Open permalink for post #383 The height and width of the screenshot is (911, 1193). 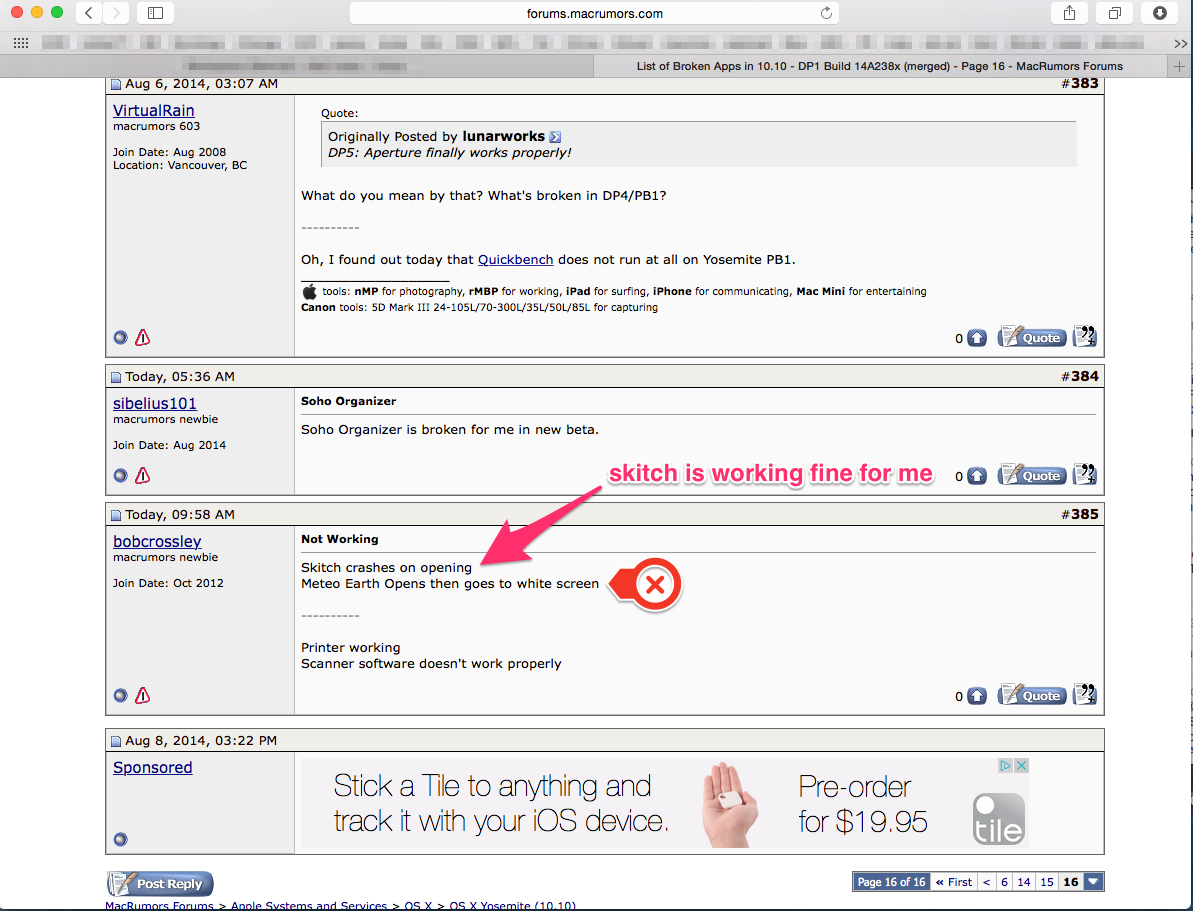[x=1085, y=83]
